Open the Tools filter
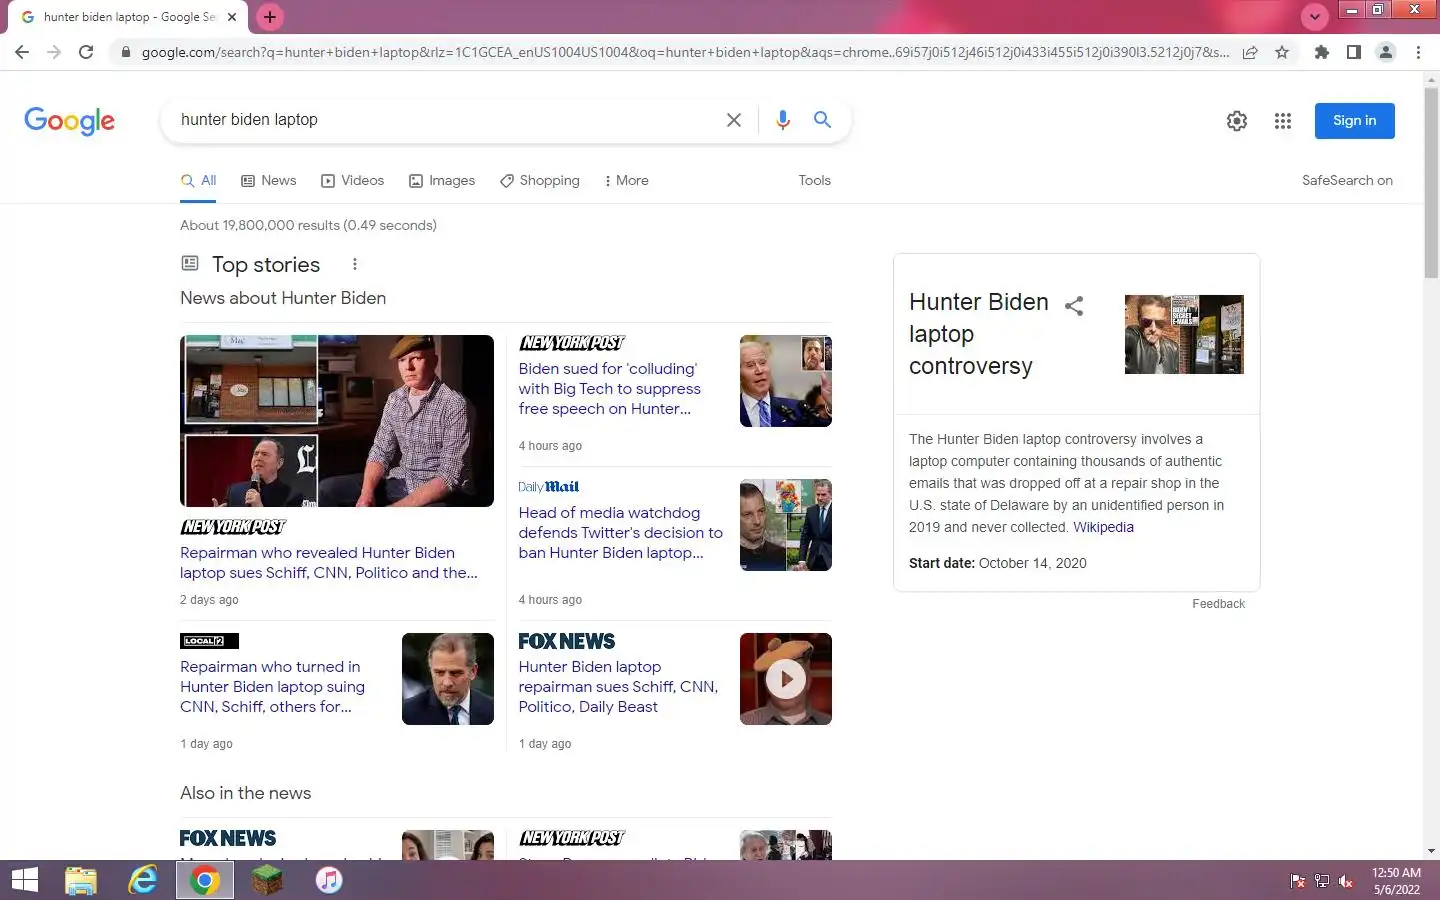The height and width of the screenshot is (900, 1440). [x=814, y=181]
